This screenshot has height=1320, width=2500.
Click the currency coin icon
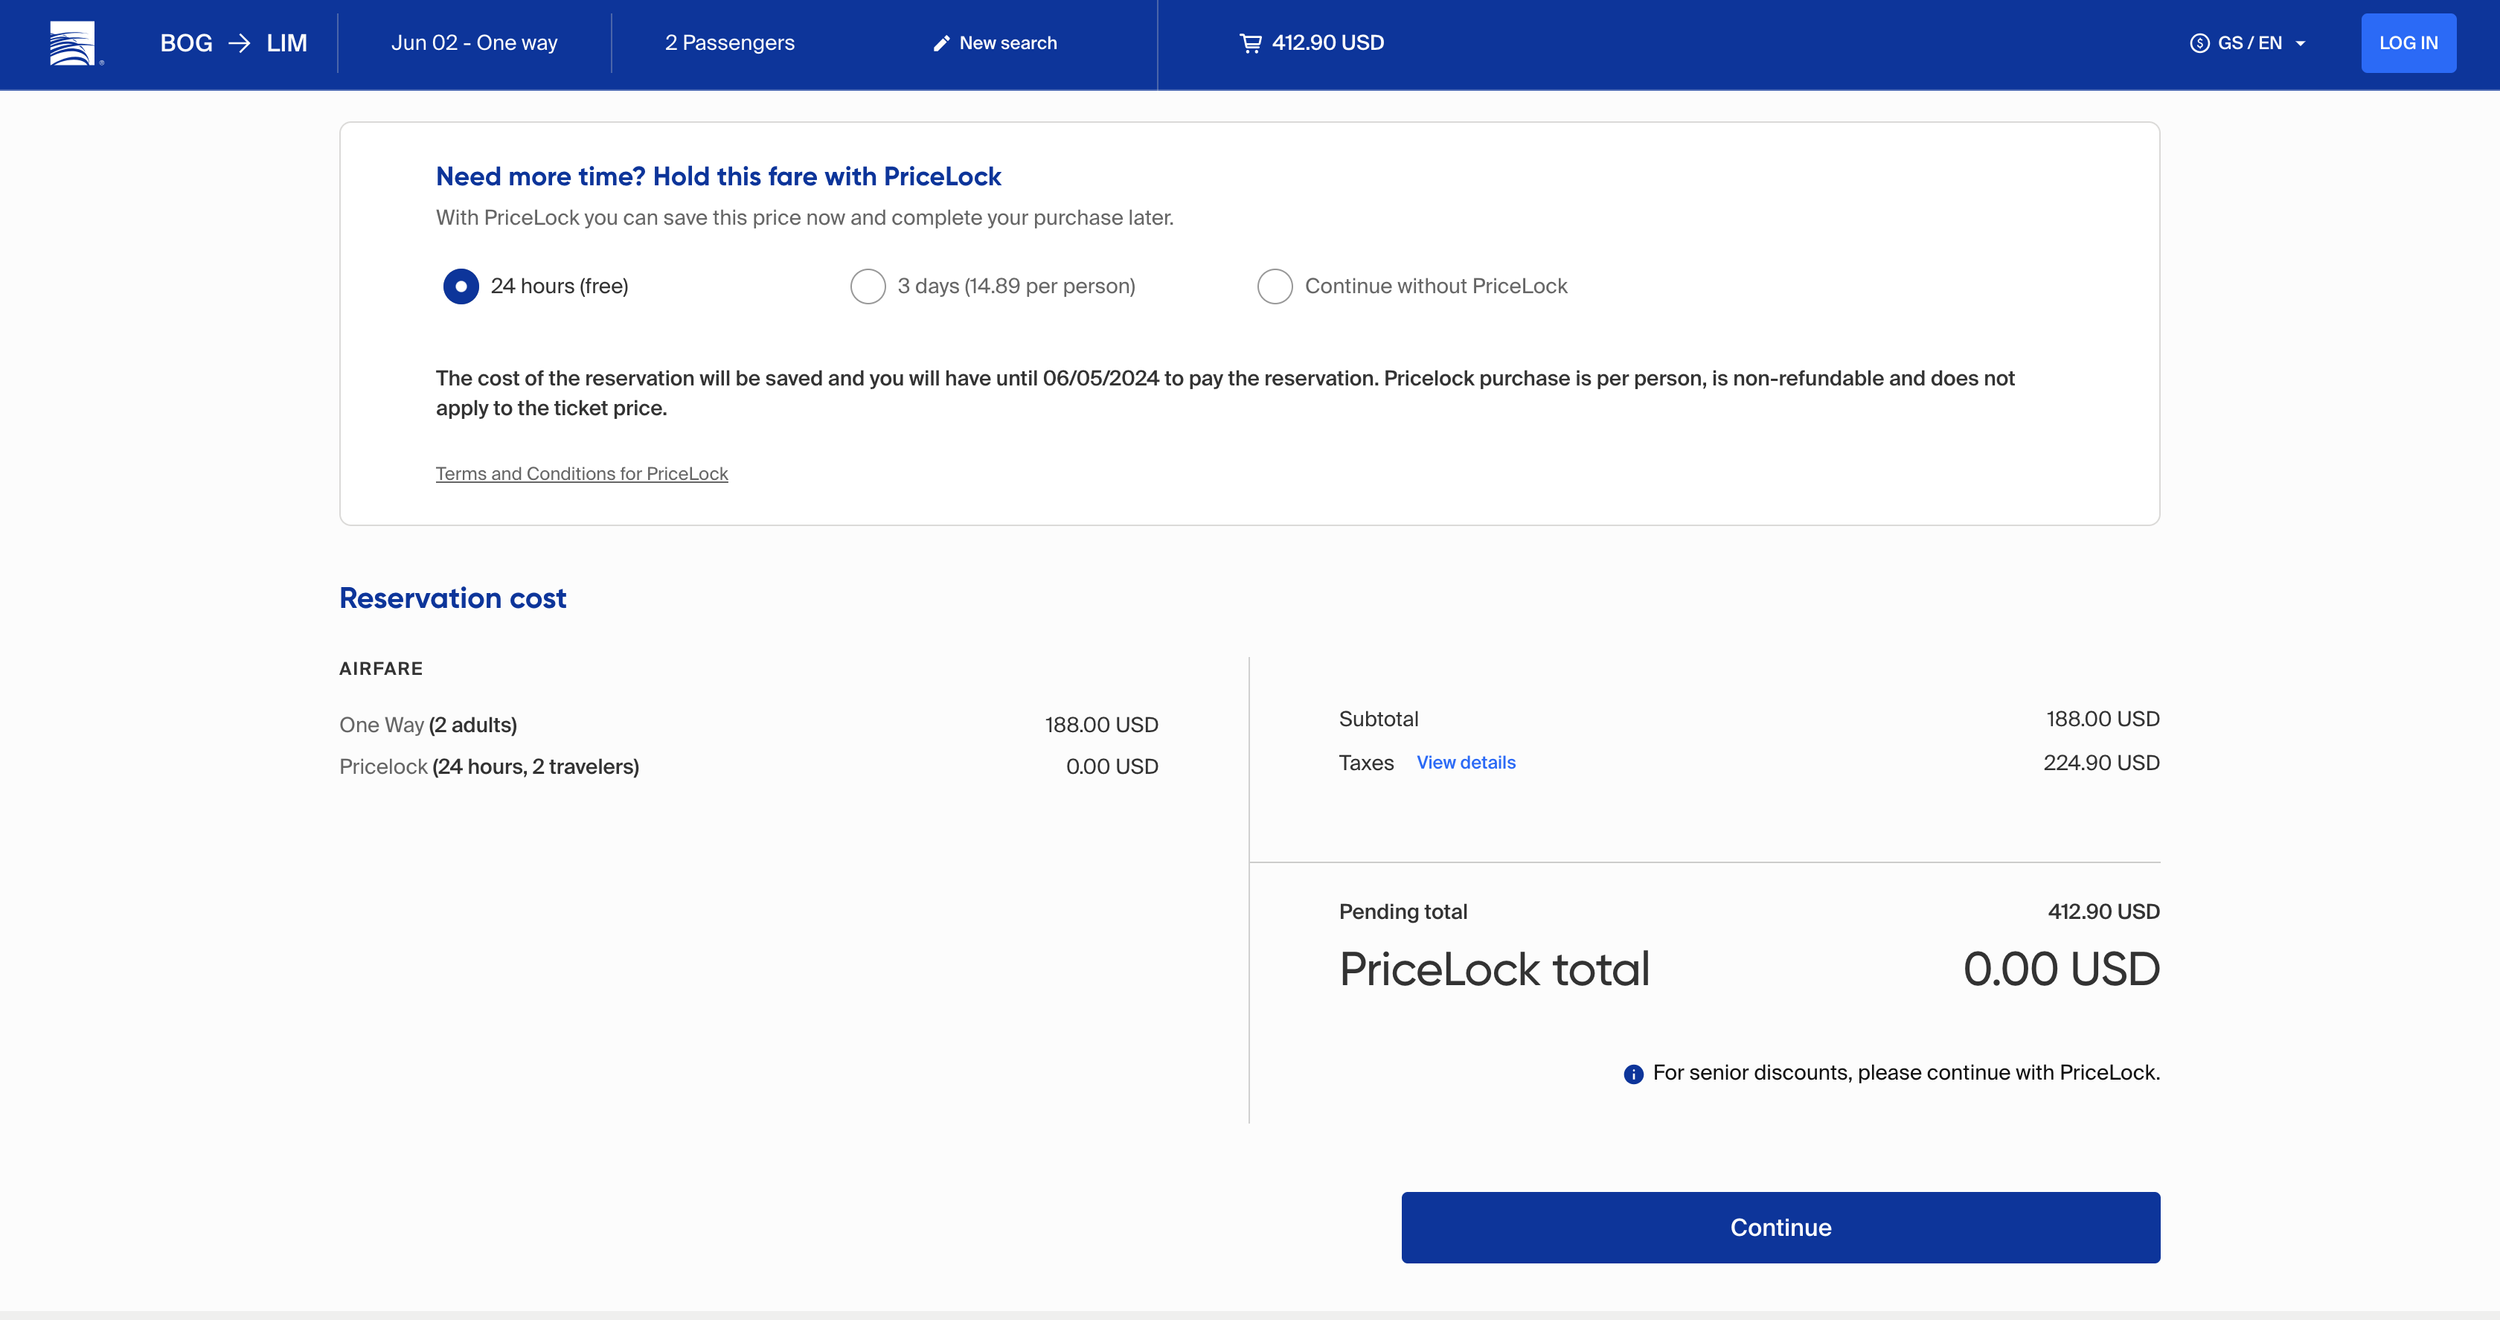click(x=2199, y=43)
